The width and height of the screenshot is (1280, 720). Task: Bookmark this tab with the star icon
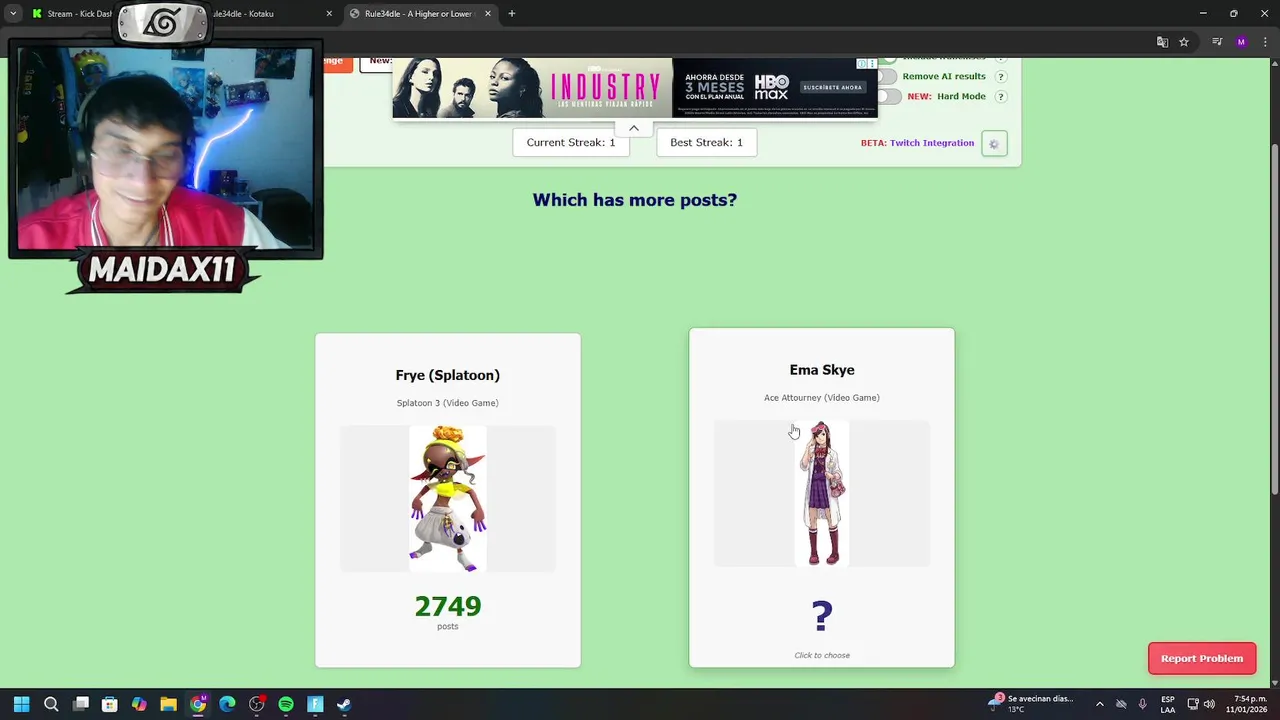pyautogui.click(x=1184, y=42)
